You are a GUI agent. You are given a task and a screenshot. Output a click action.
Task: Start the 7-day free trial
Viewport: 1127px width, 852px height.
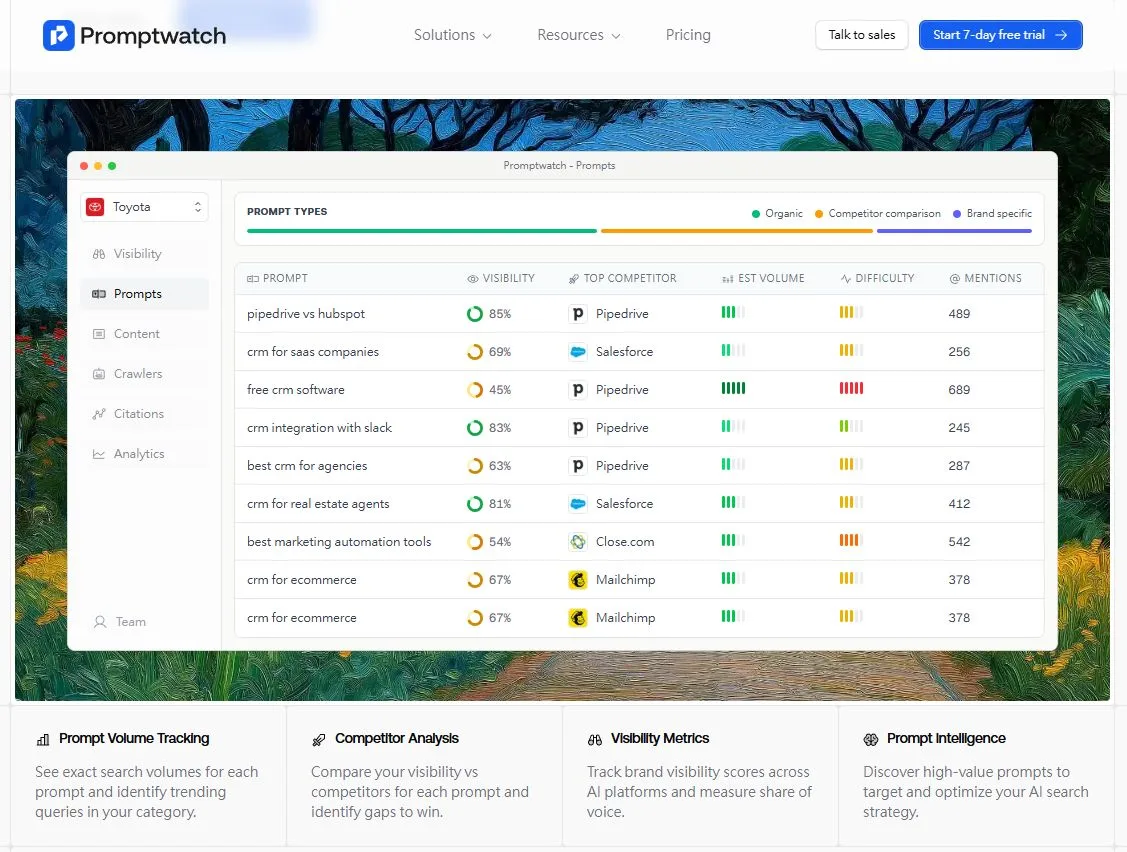pos(1000,35)
